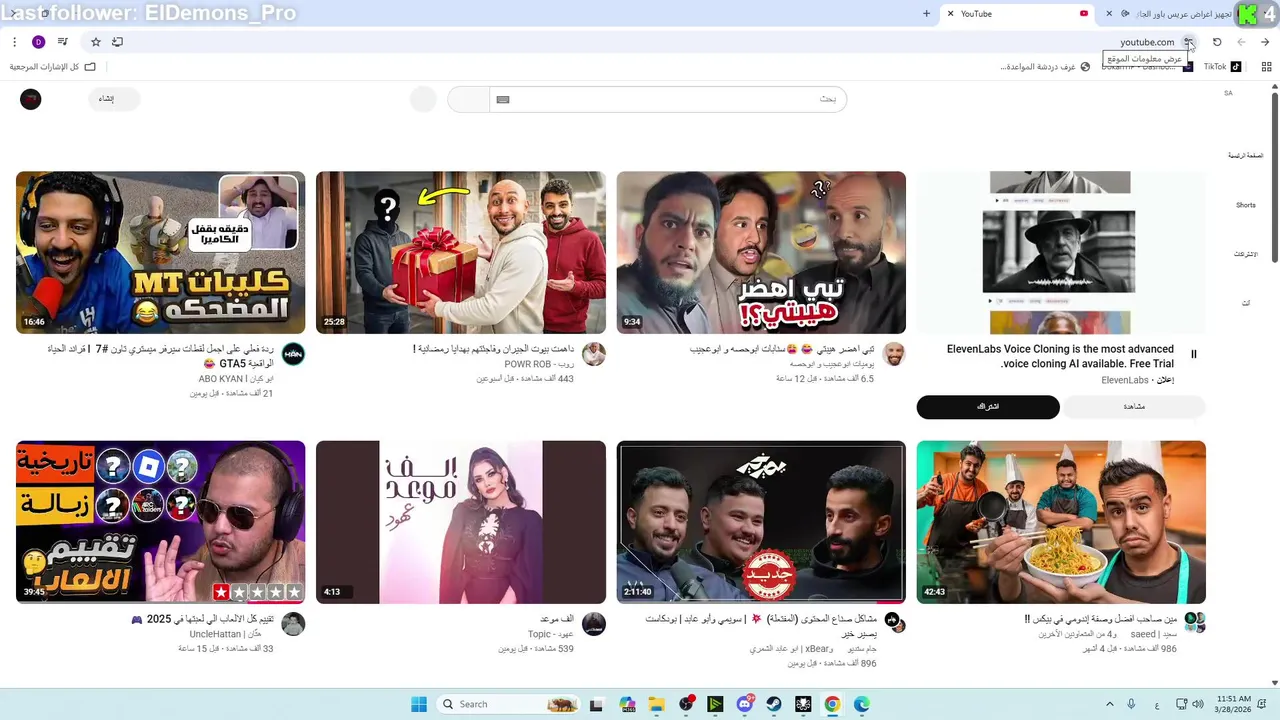Open taskbar volume control
This screenshot has width=1280, height=720.
pyautogui.click(x=1198, y=704)
